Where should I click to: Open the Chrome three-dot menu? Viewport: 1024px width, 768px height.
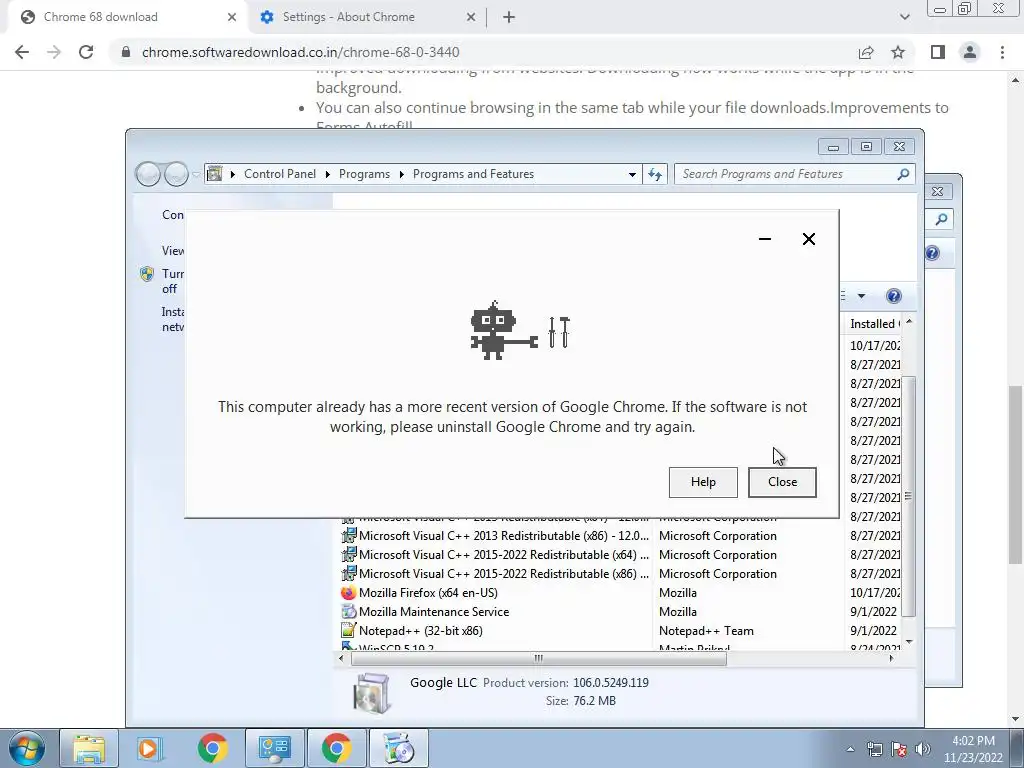(1002, 52)
